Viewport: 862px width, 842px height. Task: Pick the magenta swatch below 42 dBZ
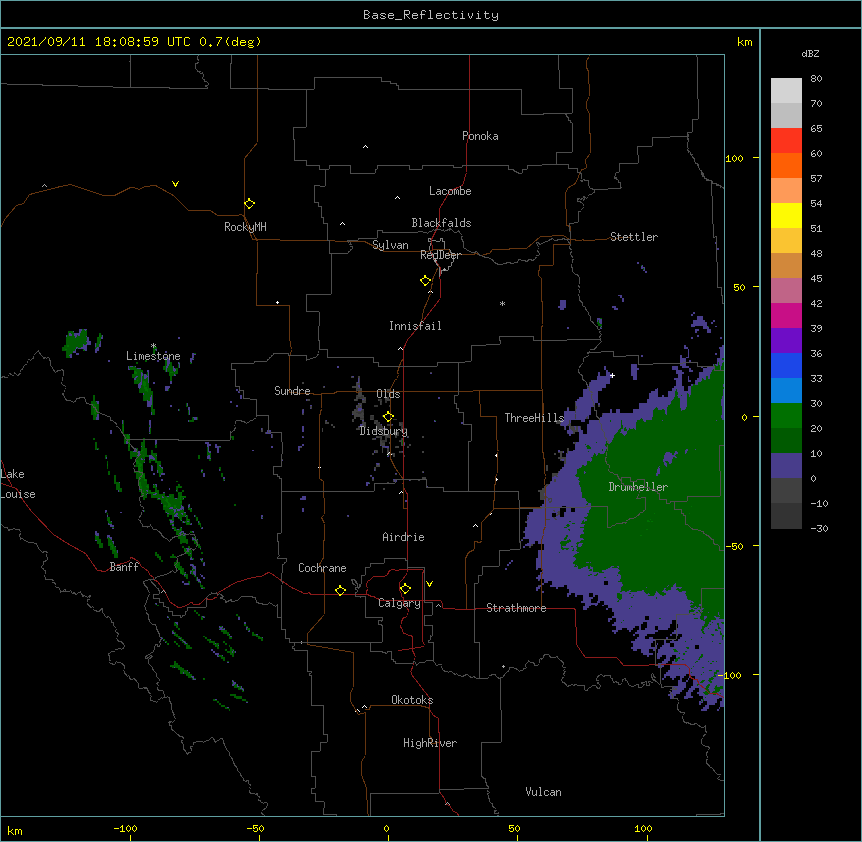(x=786, y=315)
